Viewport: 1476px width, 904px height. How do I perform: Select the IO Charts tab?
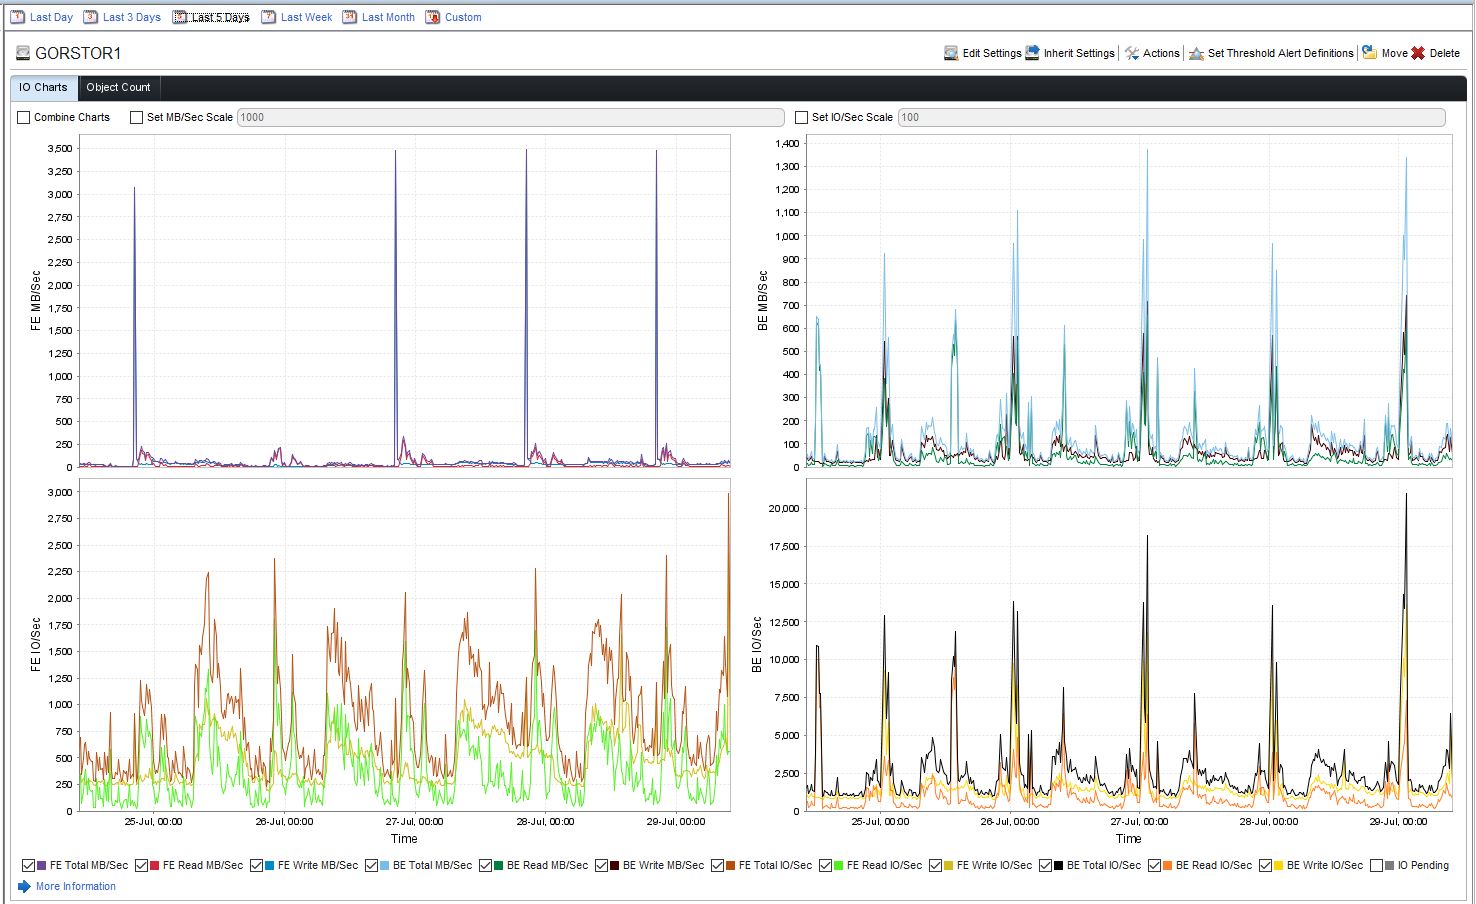43,87
